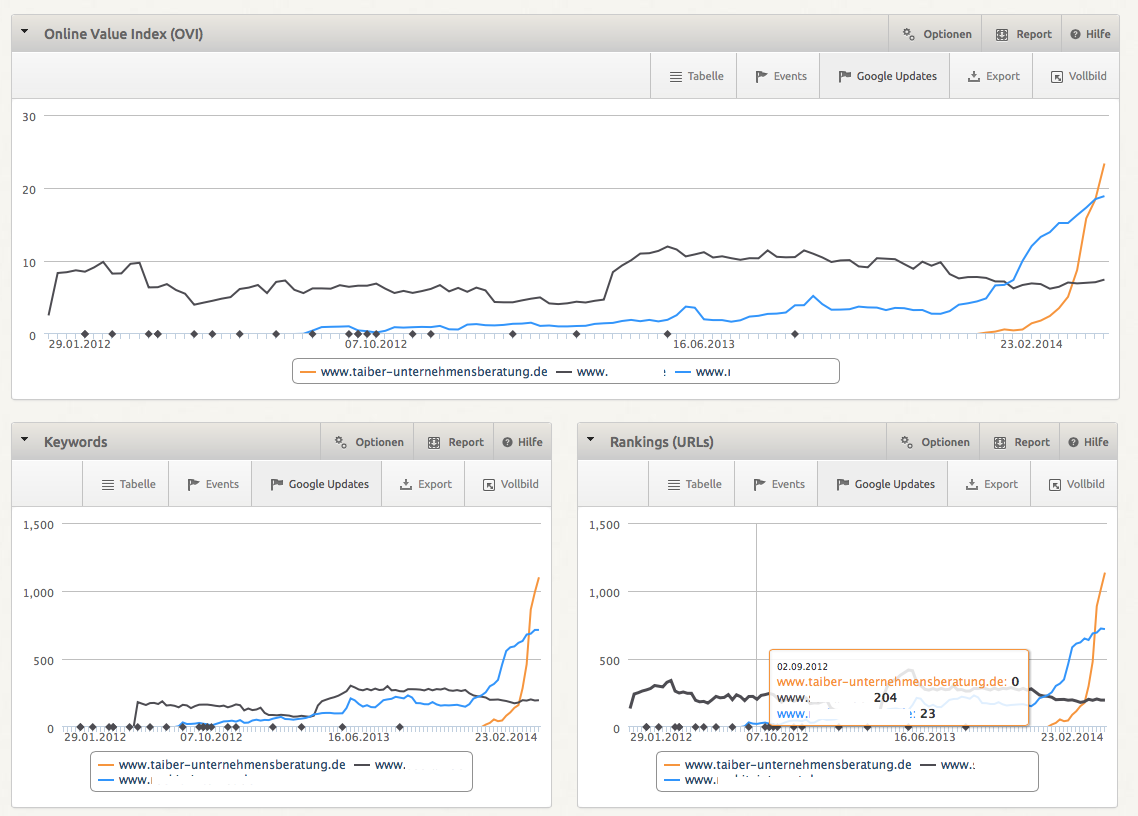Open Hilfe in the Keywords panel header
This screenshot has height=816, width=1138.
click(523, 442)
